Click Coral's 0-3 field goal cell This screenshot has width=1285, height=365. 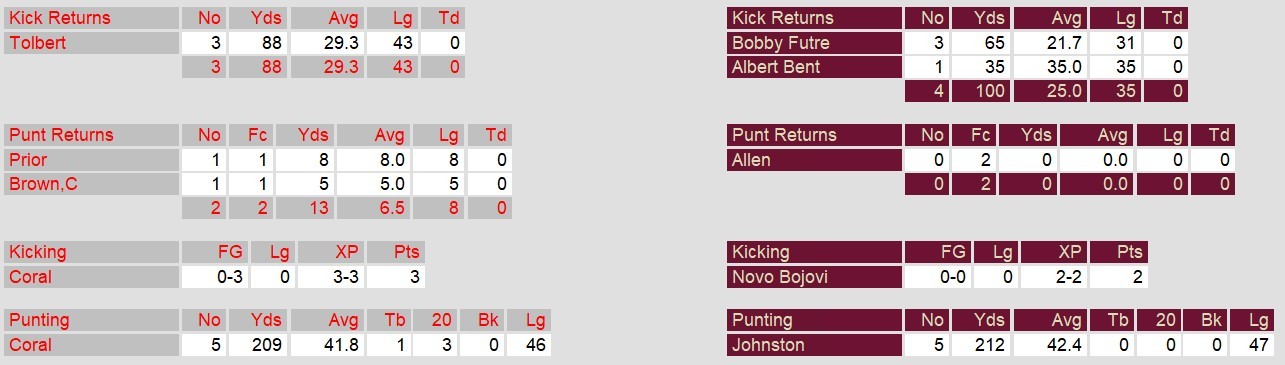pos(214,277)
